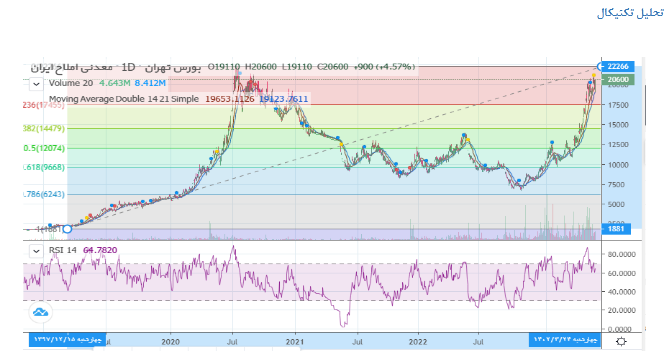Click 2021 on the time axis

coord(295,342)
